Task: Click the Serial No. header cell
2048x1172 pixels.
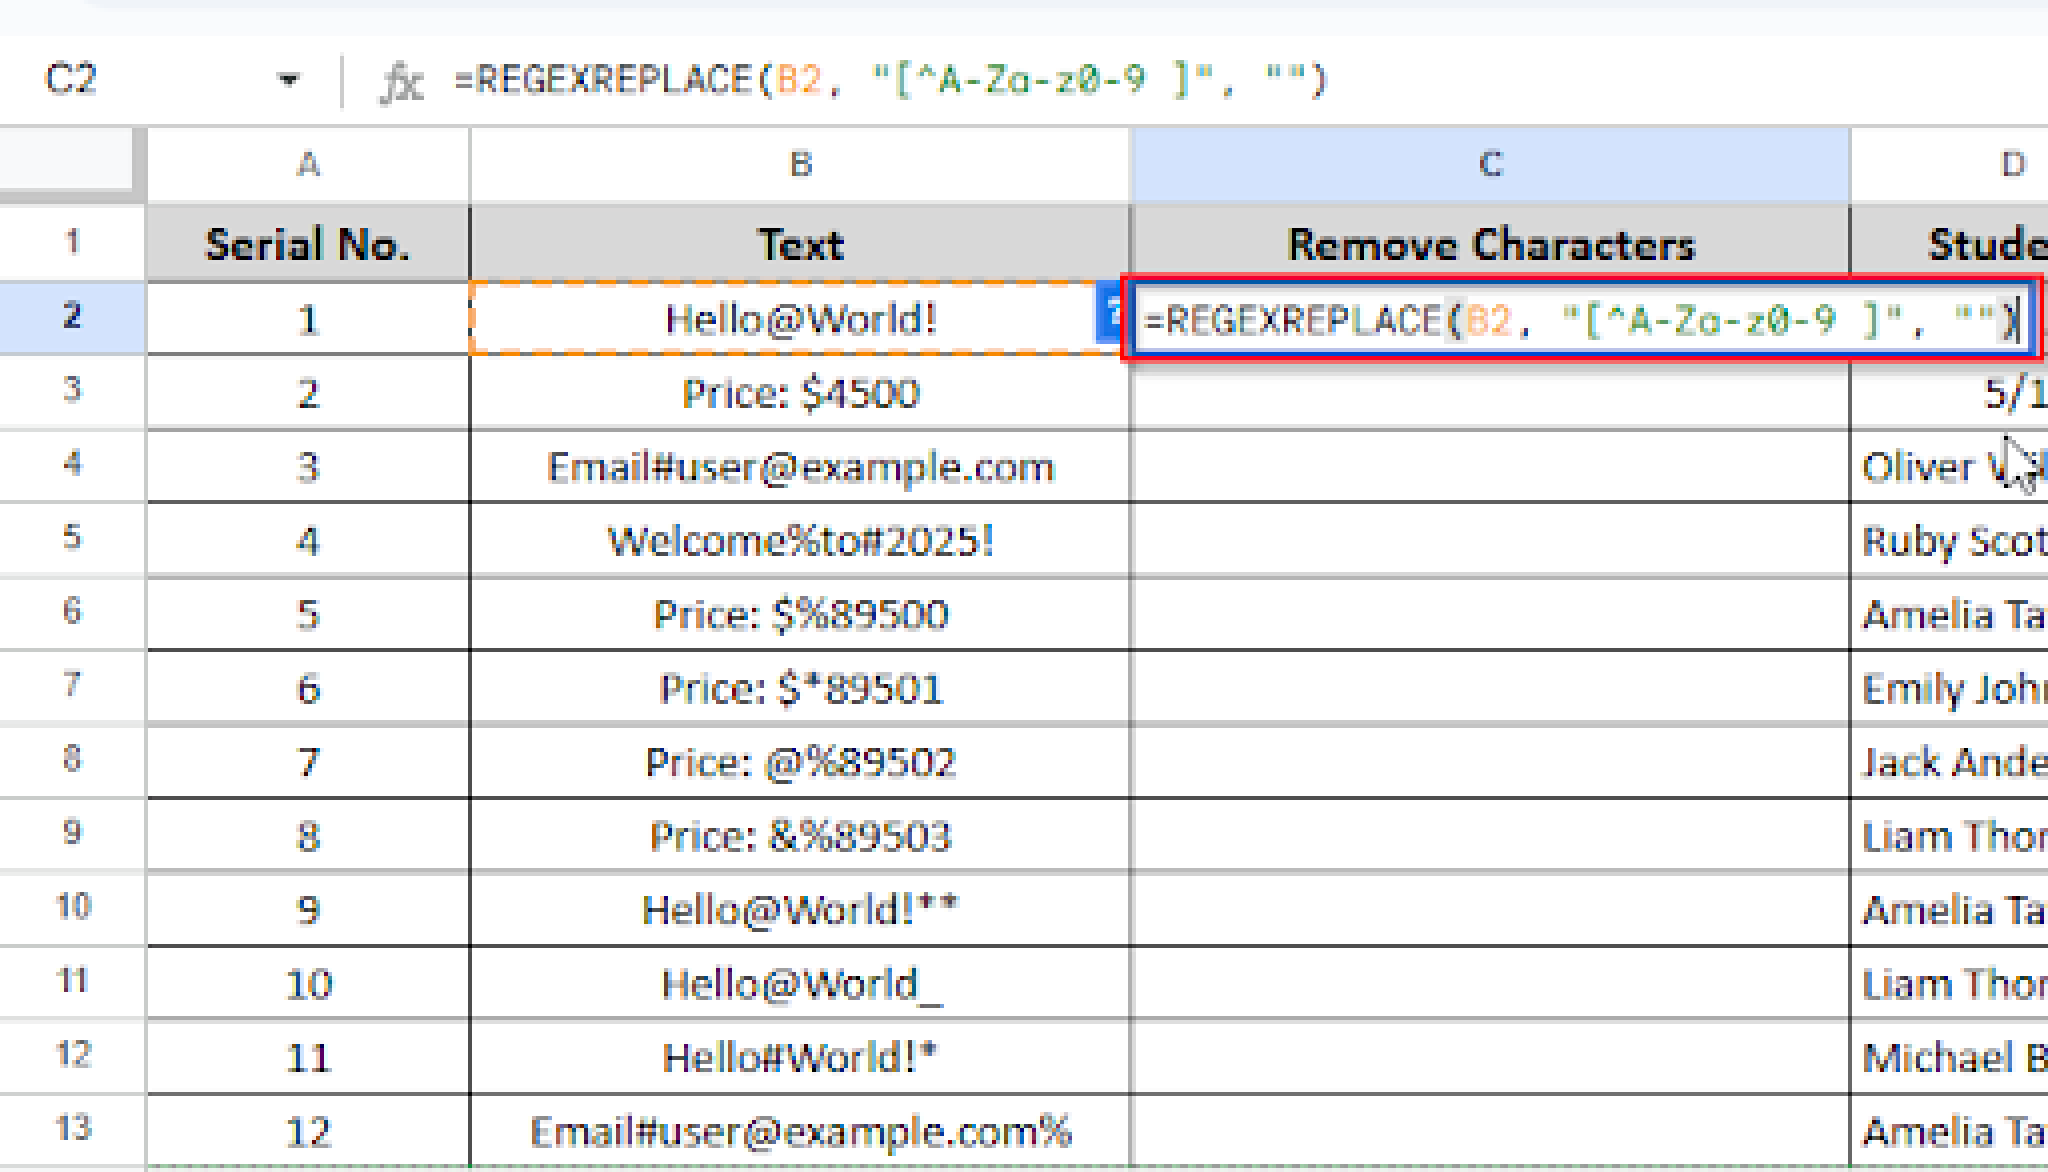Action: coord(308,244)
